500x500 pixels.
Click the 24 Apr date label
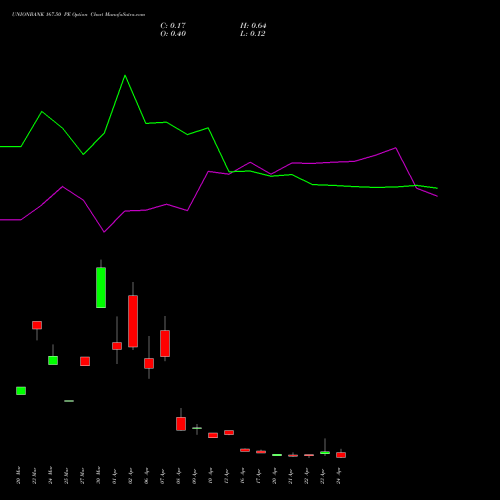pos(338,475)
